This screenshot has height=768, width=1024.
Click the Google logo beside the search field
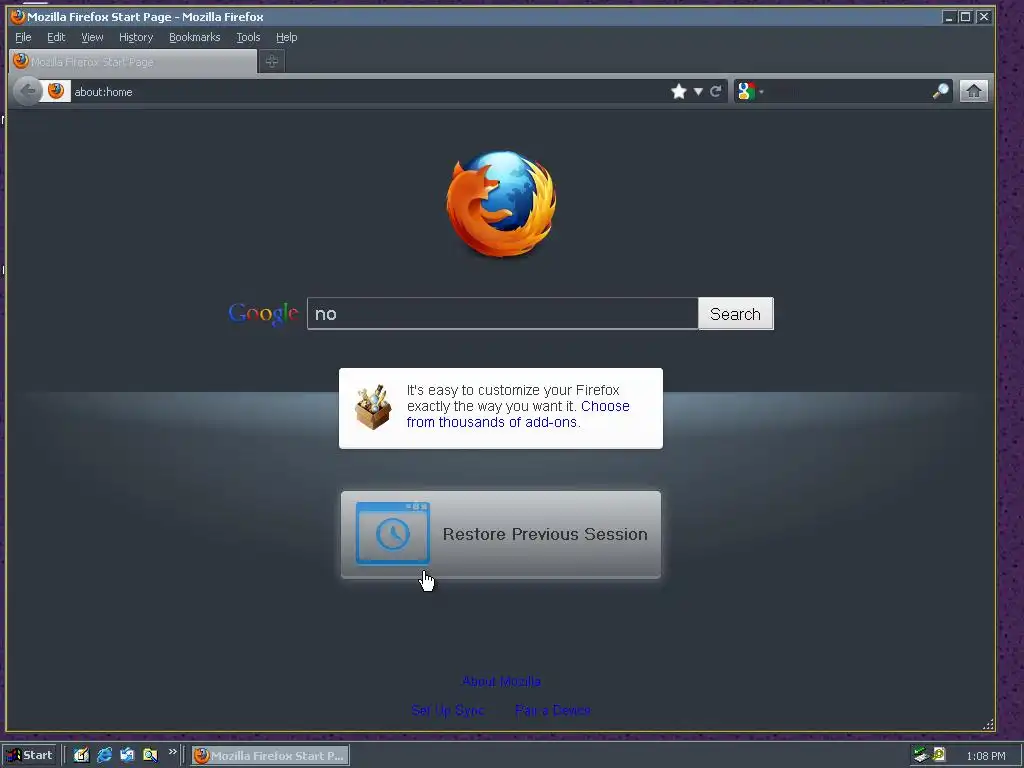click(x=263, y=314)
